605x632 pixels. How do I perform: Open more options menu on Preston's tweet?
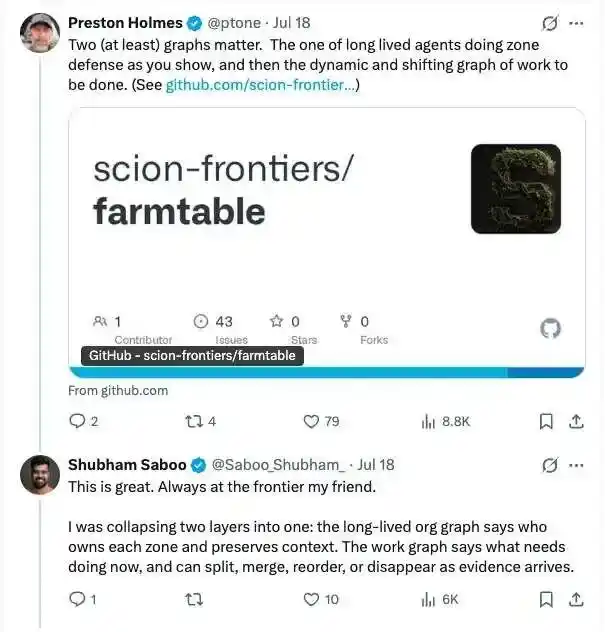(x=576, y=23)
